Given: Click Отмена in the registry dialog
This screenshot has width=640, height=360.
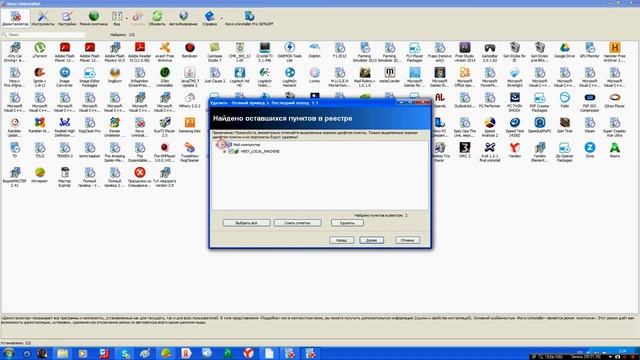Looking at the screenshot, I should pyautogui.click(x=407, y=240).
